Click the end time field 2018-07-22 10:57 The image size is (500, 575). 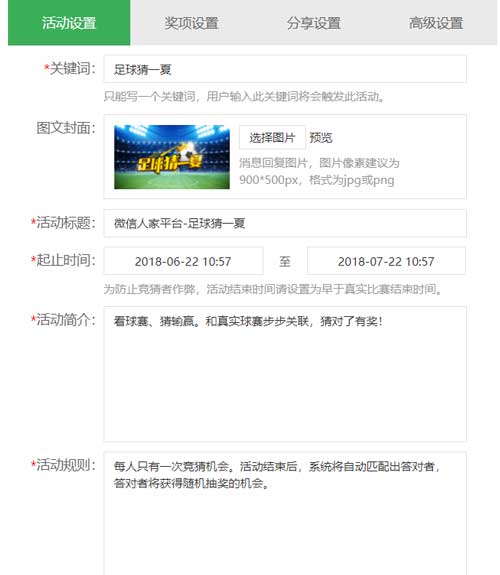(x=386, y=261)
